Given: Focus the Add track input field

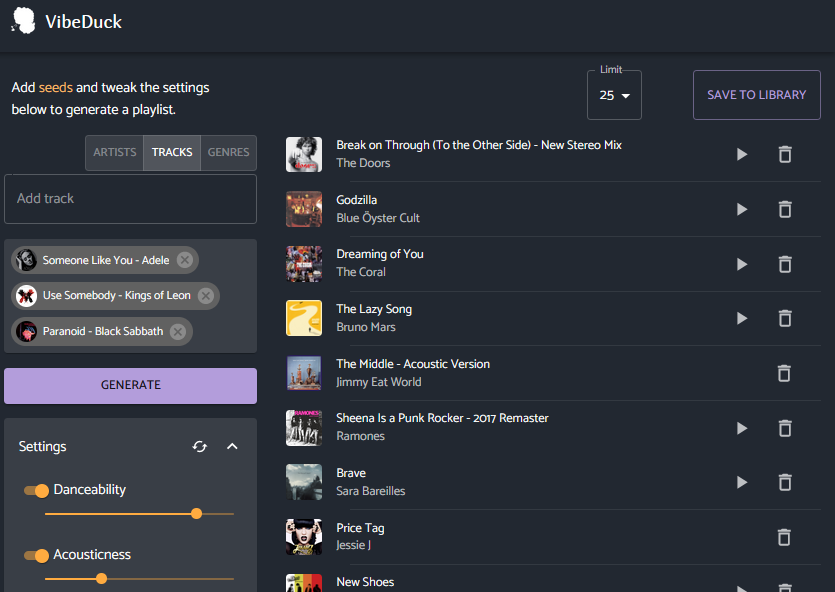Looking at the screenshot, I should click(x=130, y=199).
